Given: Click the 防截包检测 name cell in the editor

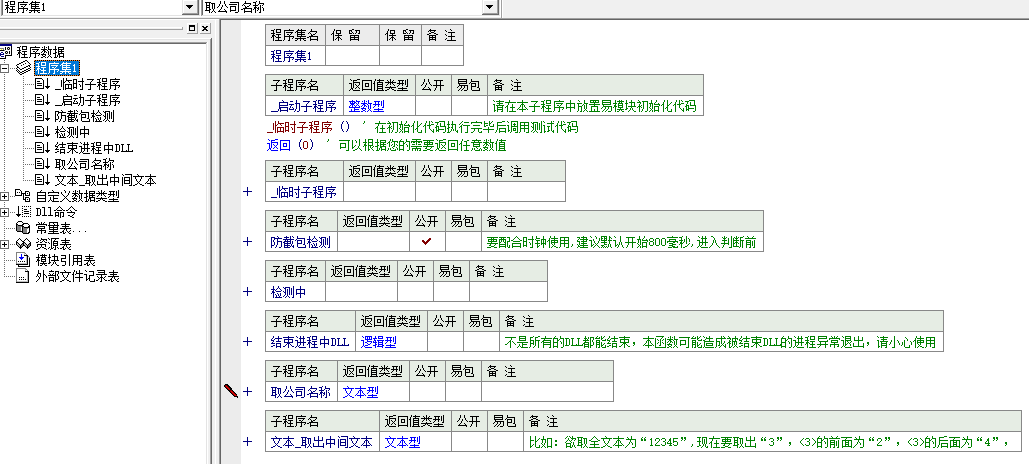Looking at the screenshot, I should (302, 242).
